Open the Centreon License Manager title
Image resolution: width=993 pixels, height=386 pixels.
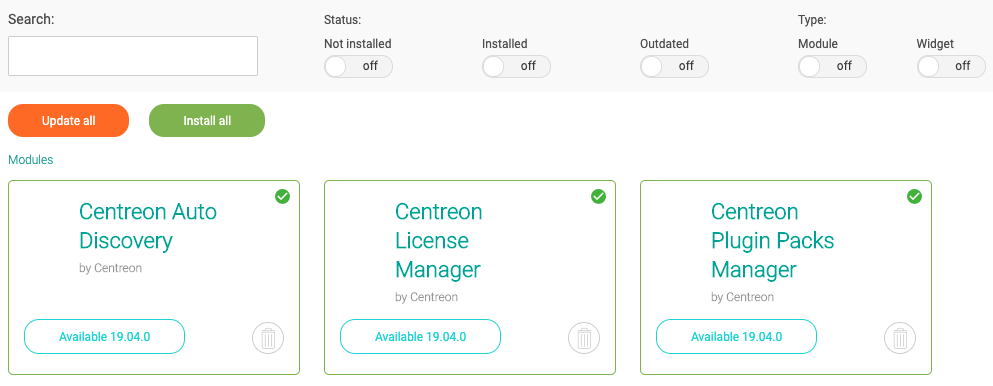pyautogui.click(x=439, y=240)
